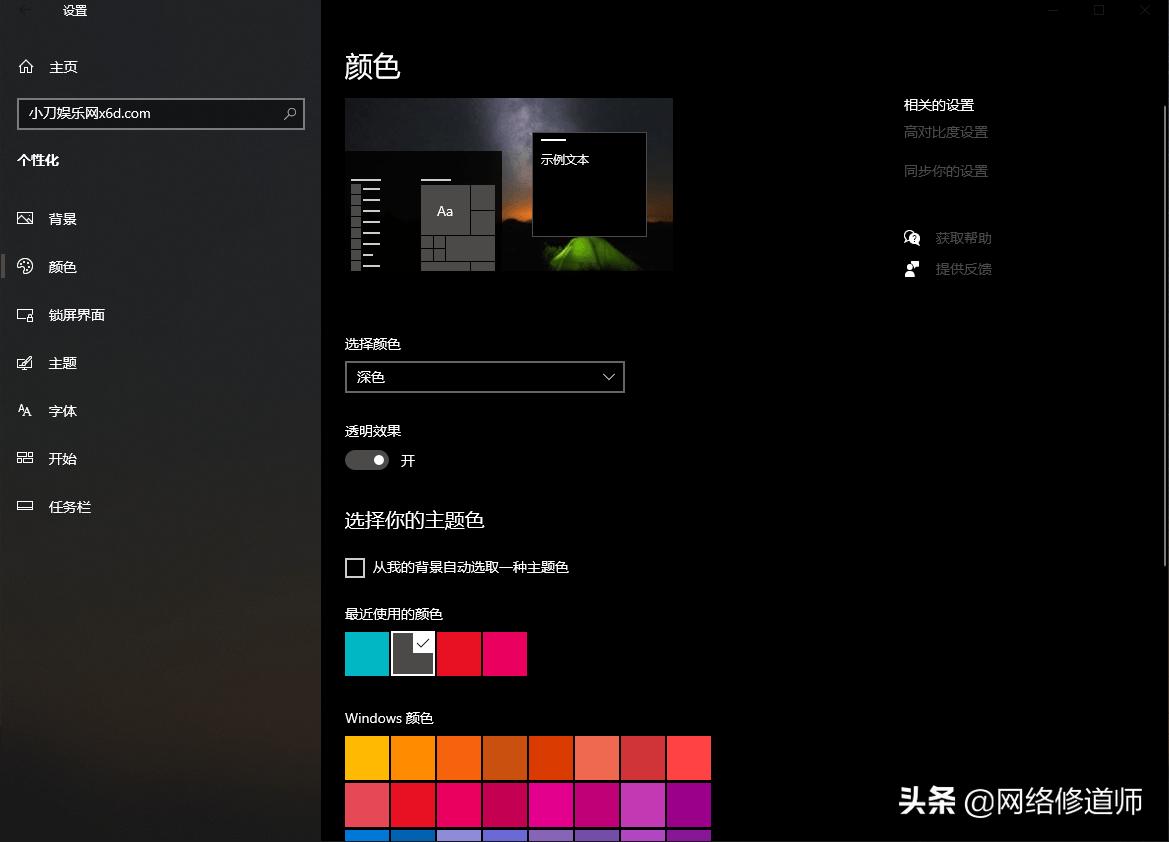Click the 获取帮助 (Get help) icon
Viewport: 1169px width, 842px height.
click(911, 238)
